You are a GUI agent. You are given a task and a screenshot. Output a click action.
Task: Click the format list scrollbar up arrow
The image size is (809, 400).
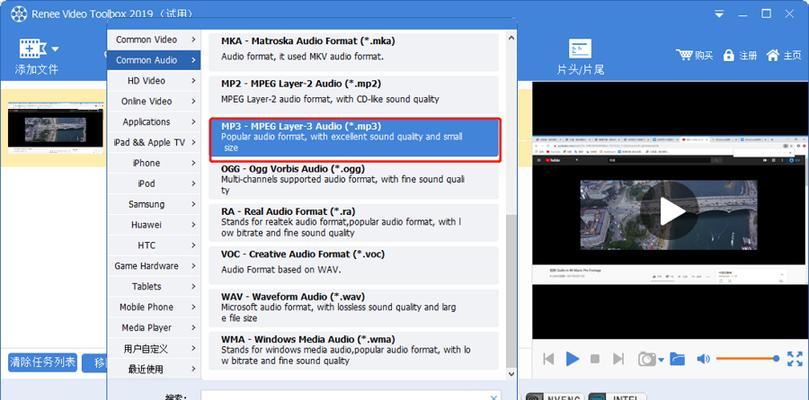tap(511, 38)
